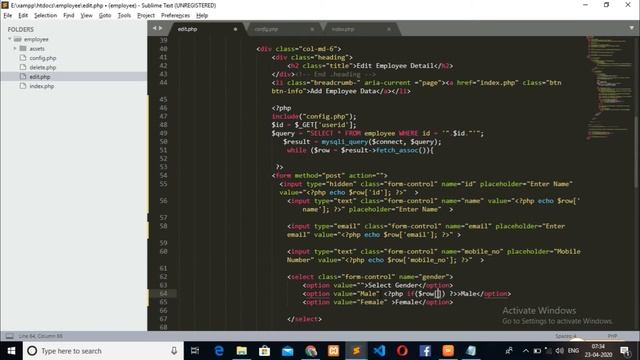The width and height of the screenshot is (640, 360).
Task: Open the Tools menu
Action: [124, 16]
